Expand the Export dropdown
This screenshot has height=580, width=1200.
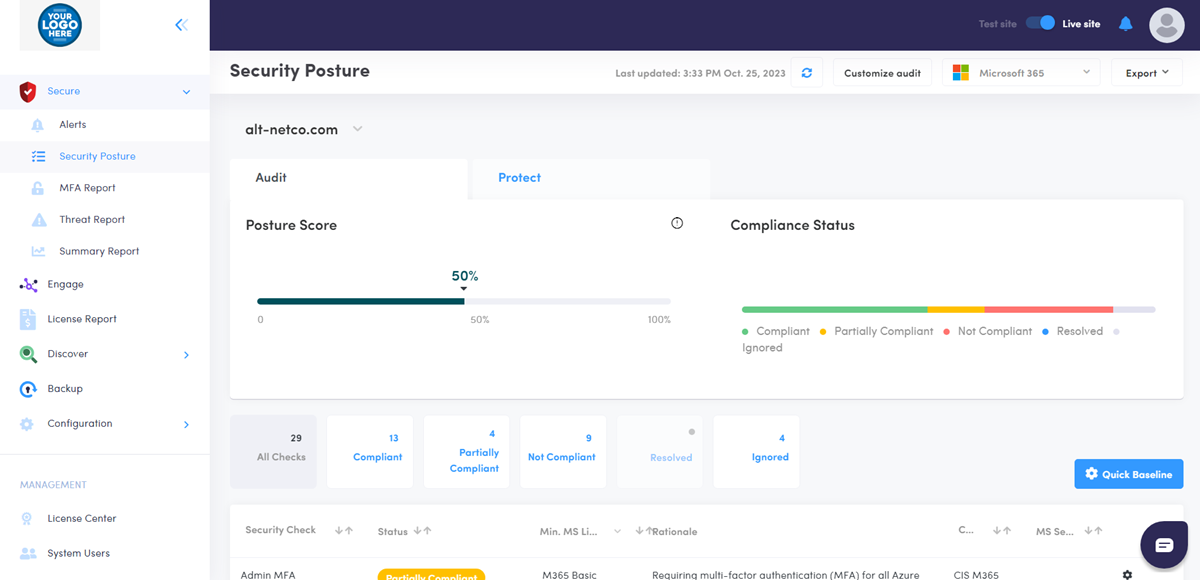1146,73
